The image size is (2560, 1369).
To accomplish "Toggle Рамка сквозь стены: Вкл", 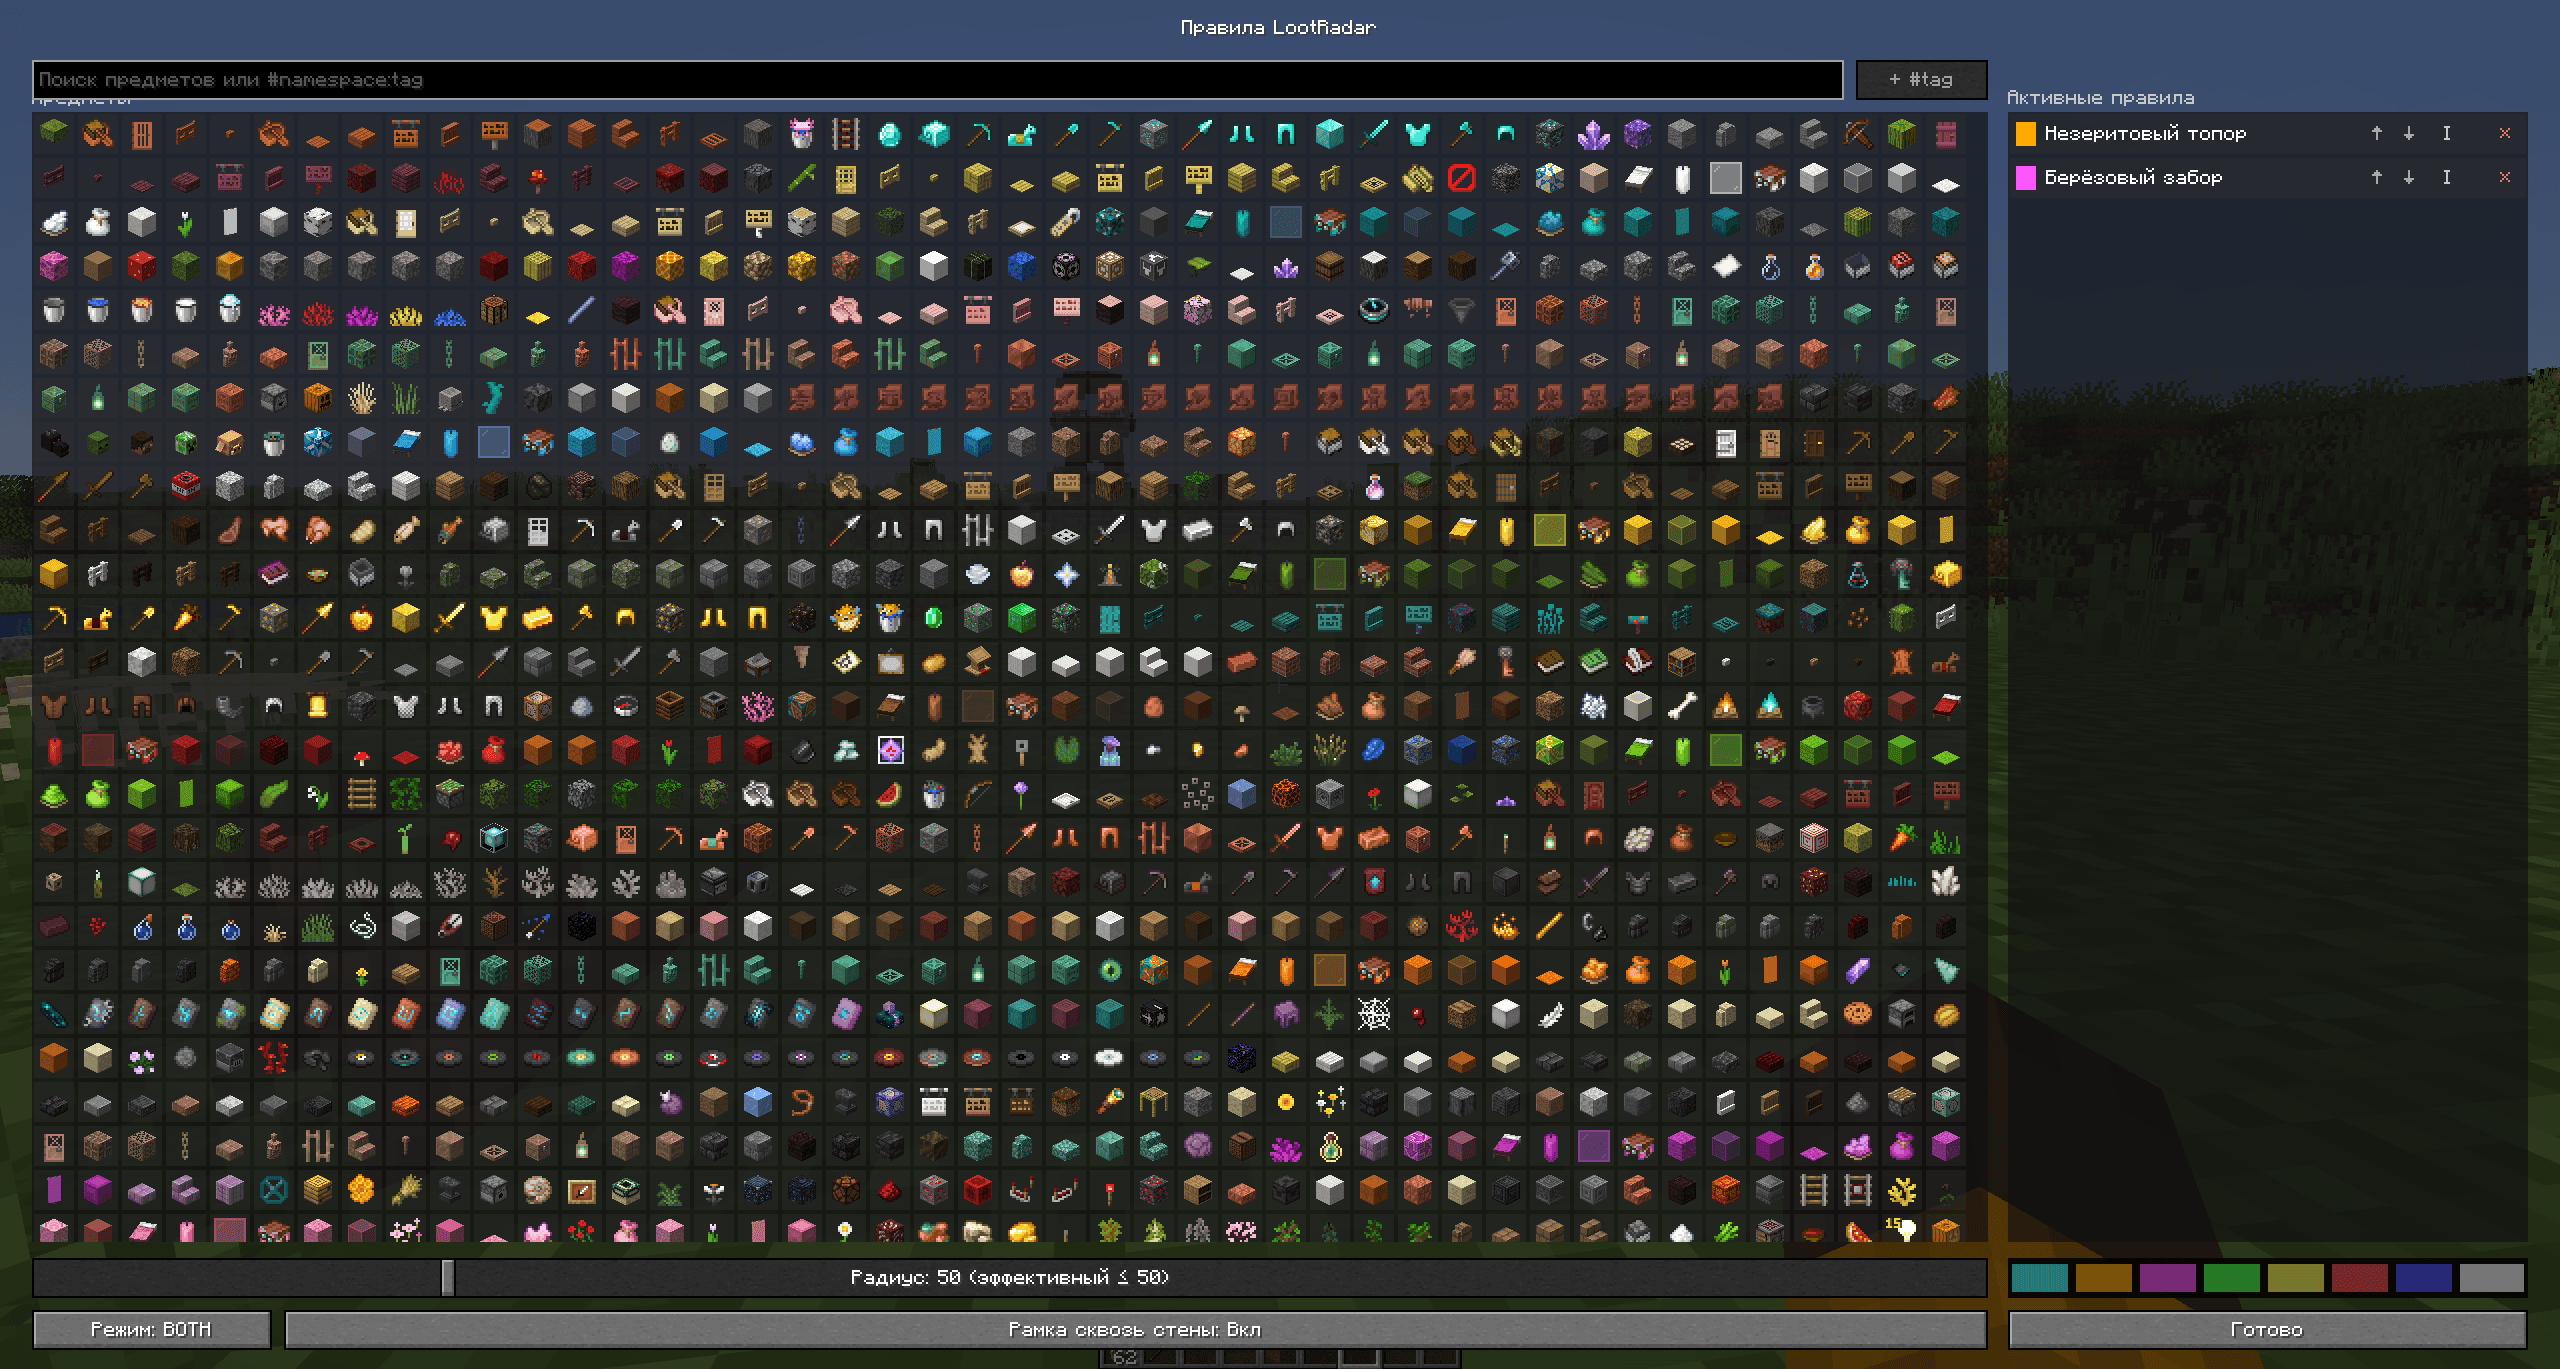I will [x=1135, y=1329].
